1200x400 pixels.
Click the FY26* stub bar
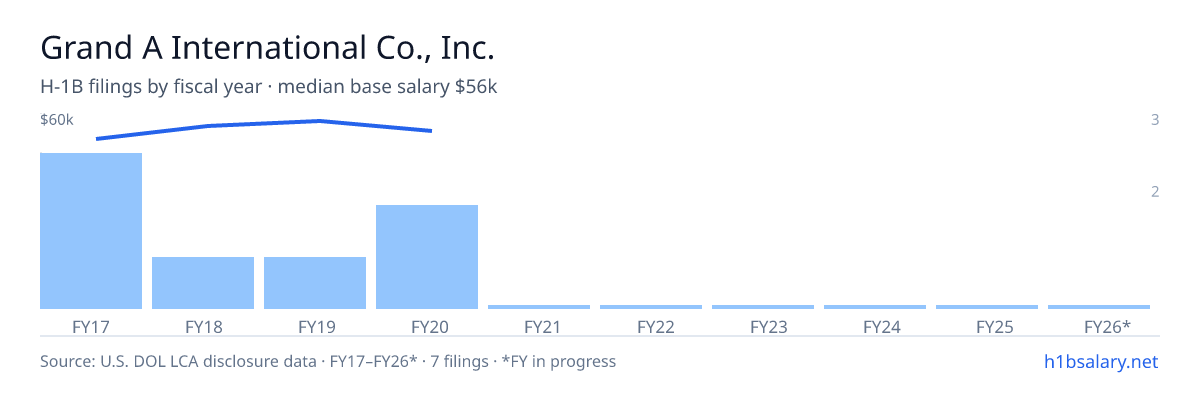[1099, 307]
